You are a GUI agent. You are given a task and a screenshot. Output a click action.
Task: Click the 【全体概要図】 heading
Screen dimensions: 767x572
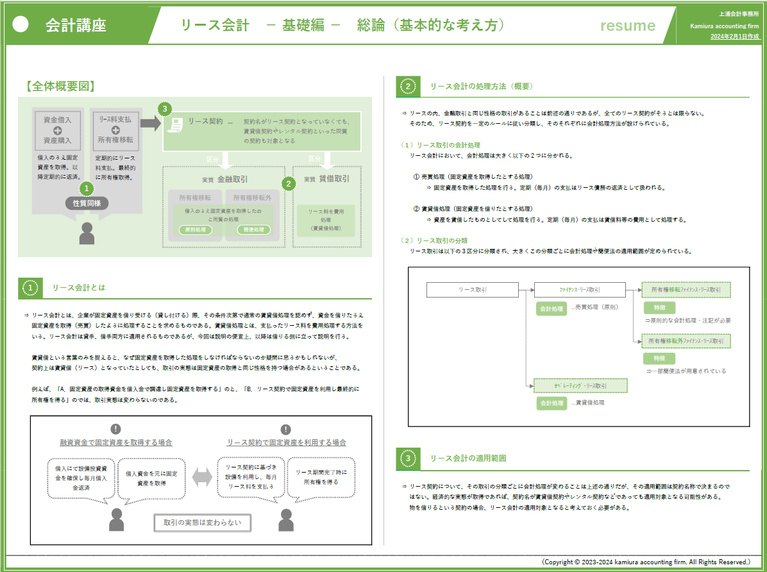60,86
